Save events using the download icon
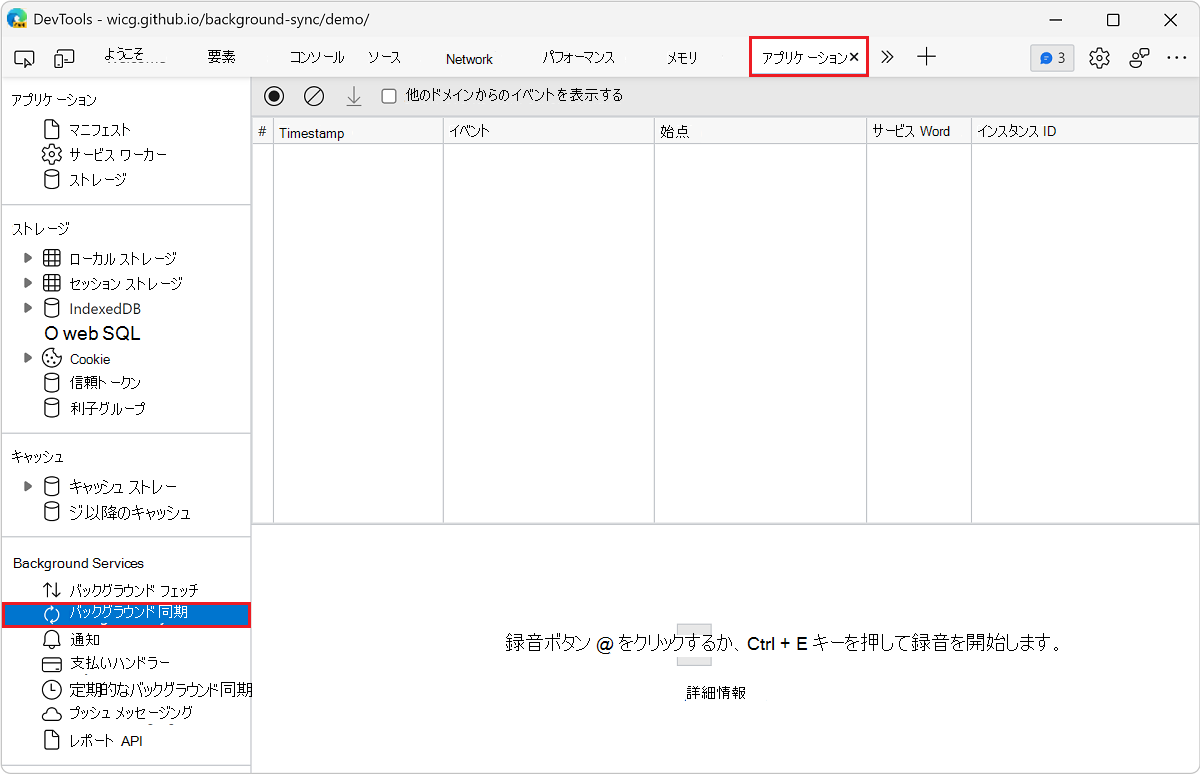Image resolution: width=1200 pixels, height=774 pixels. point(354,95)
